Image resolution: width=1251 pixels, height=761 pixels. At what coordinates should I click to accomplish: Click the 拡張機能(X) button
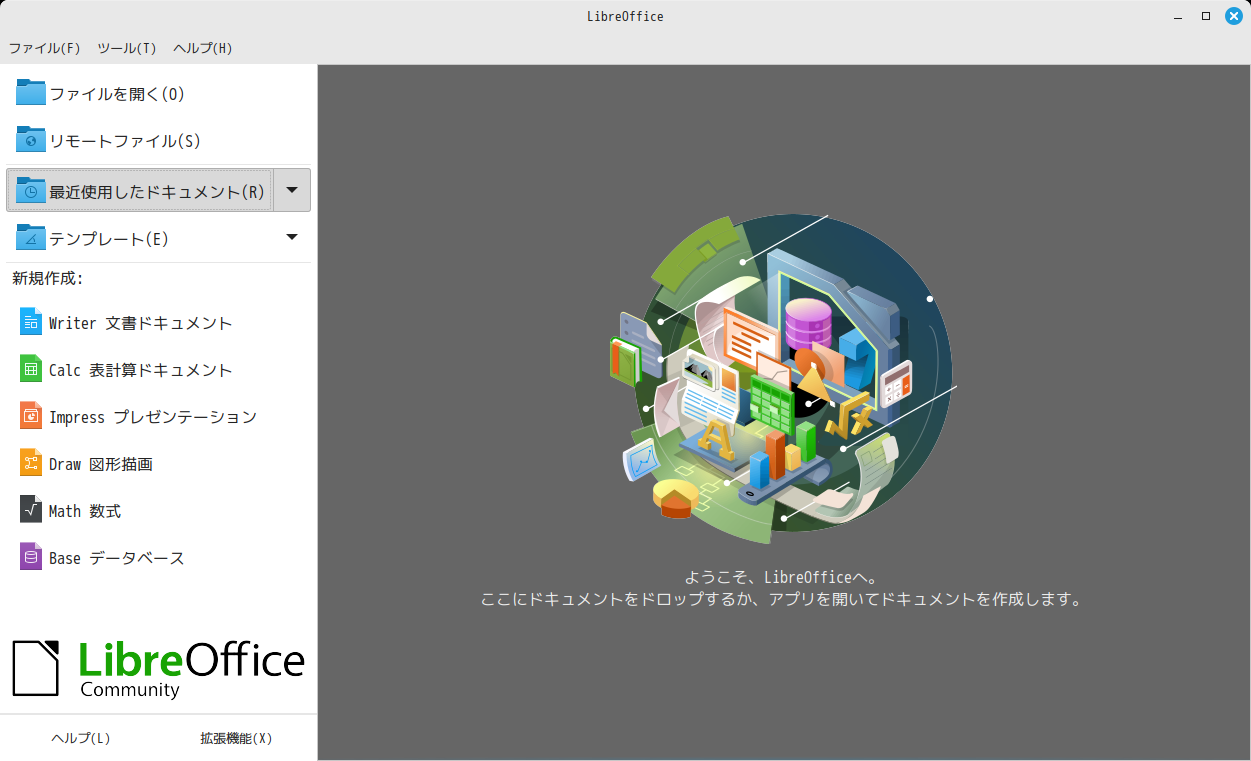236,738
